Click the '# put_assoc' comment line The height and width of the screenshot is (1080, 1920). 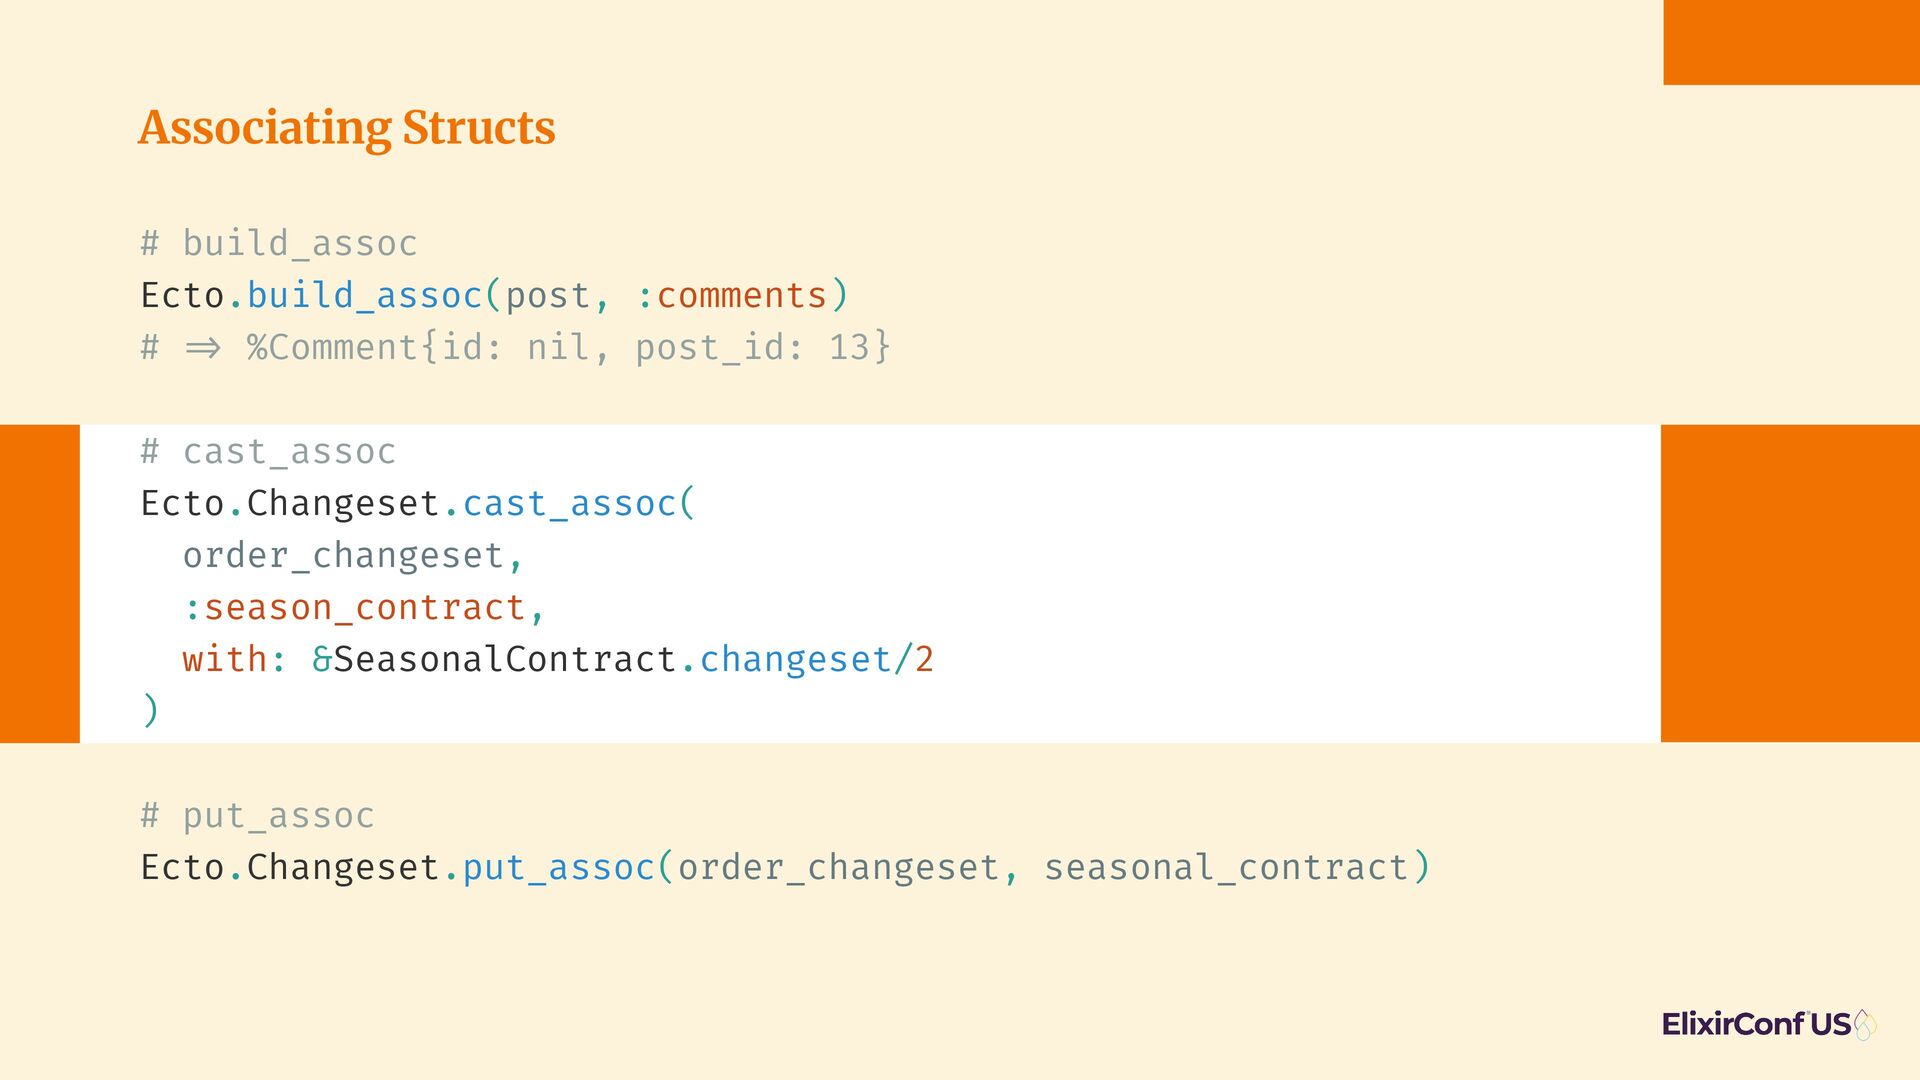[257, 816]
